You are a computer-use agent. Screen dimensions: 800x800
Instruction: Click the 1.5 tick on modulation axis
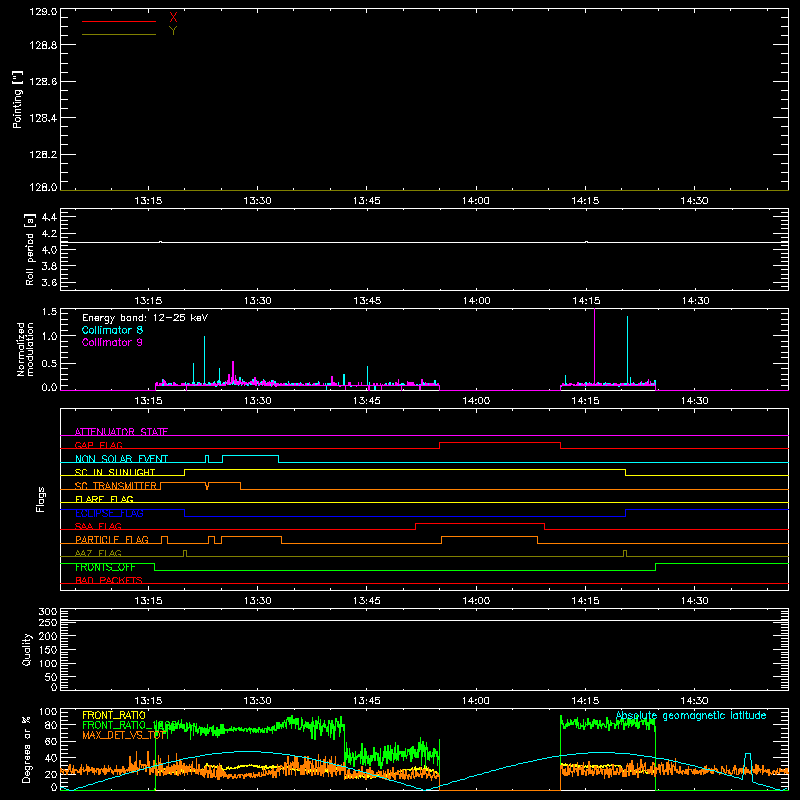coord(49,311)
